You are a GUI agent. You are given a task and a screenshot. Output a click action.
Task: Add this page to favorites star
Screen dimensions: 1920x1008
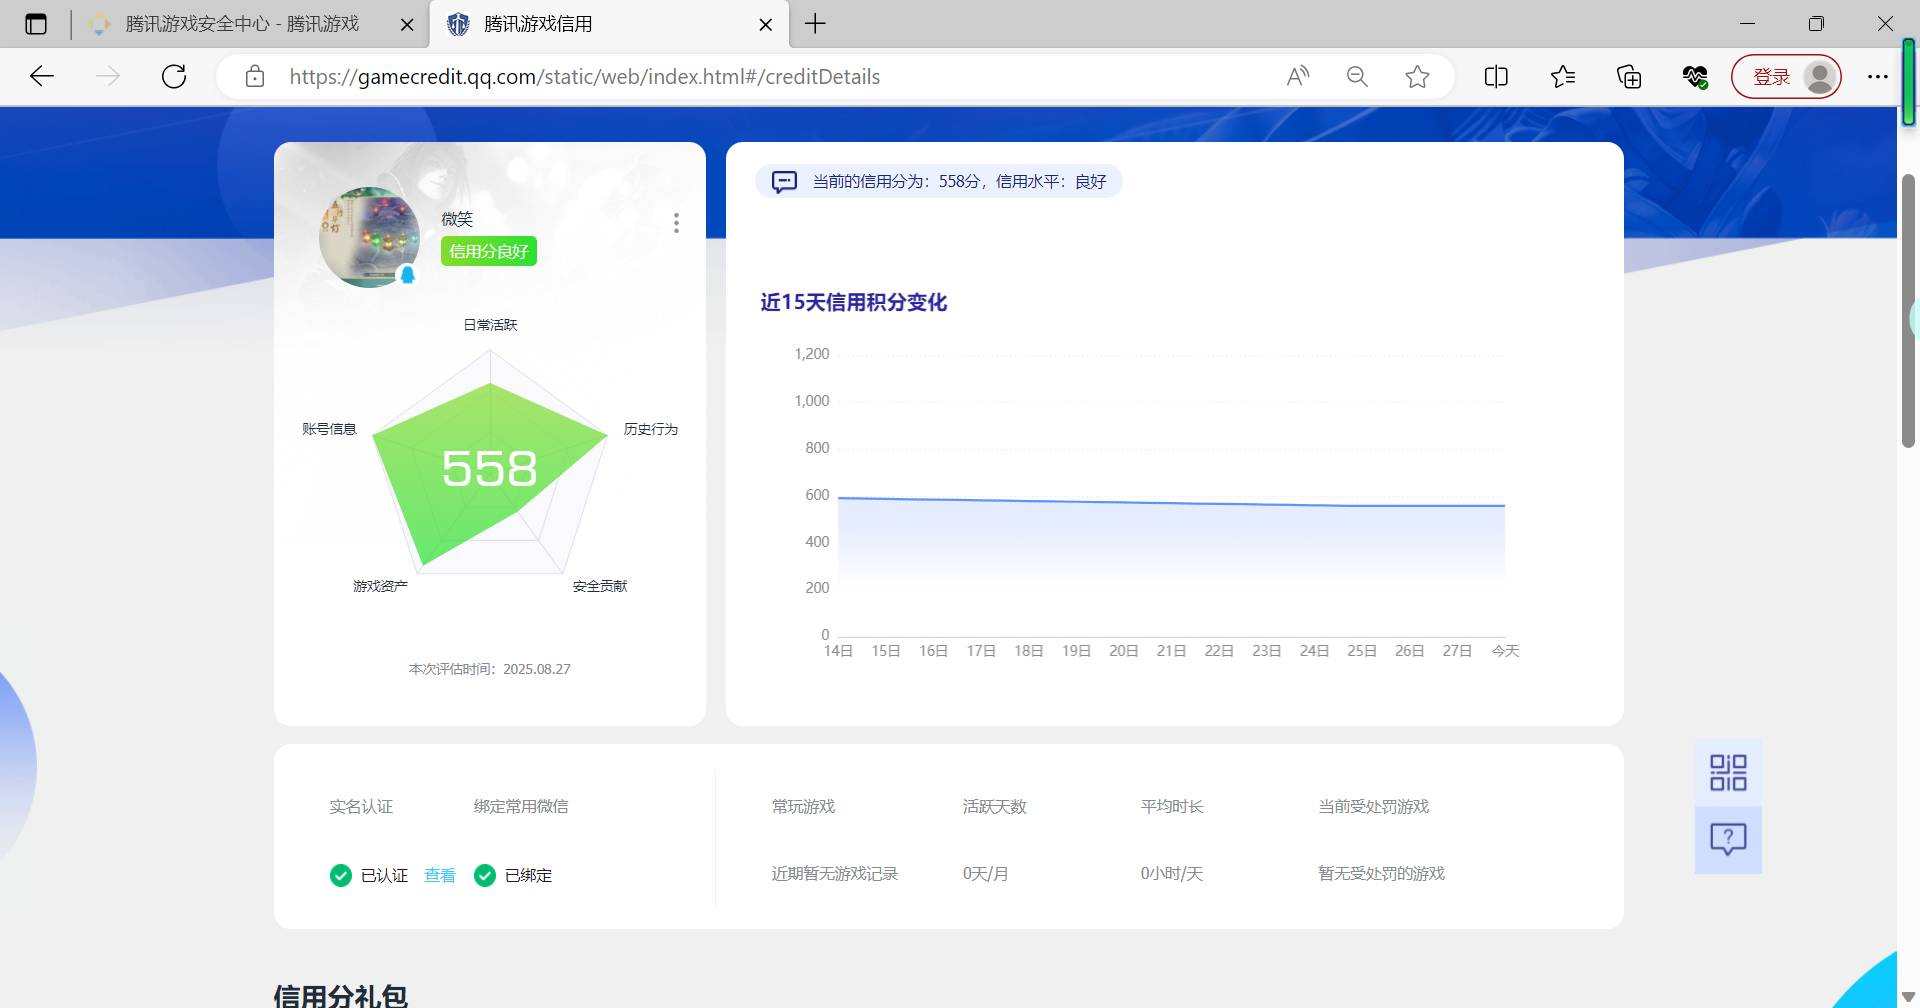[x=1417, y=77]
